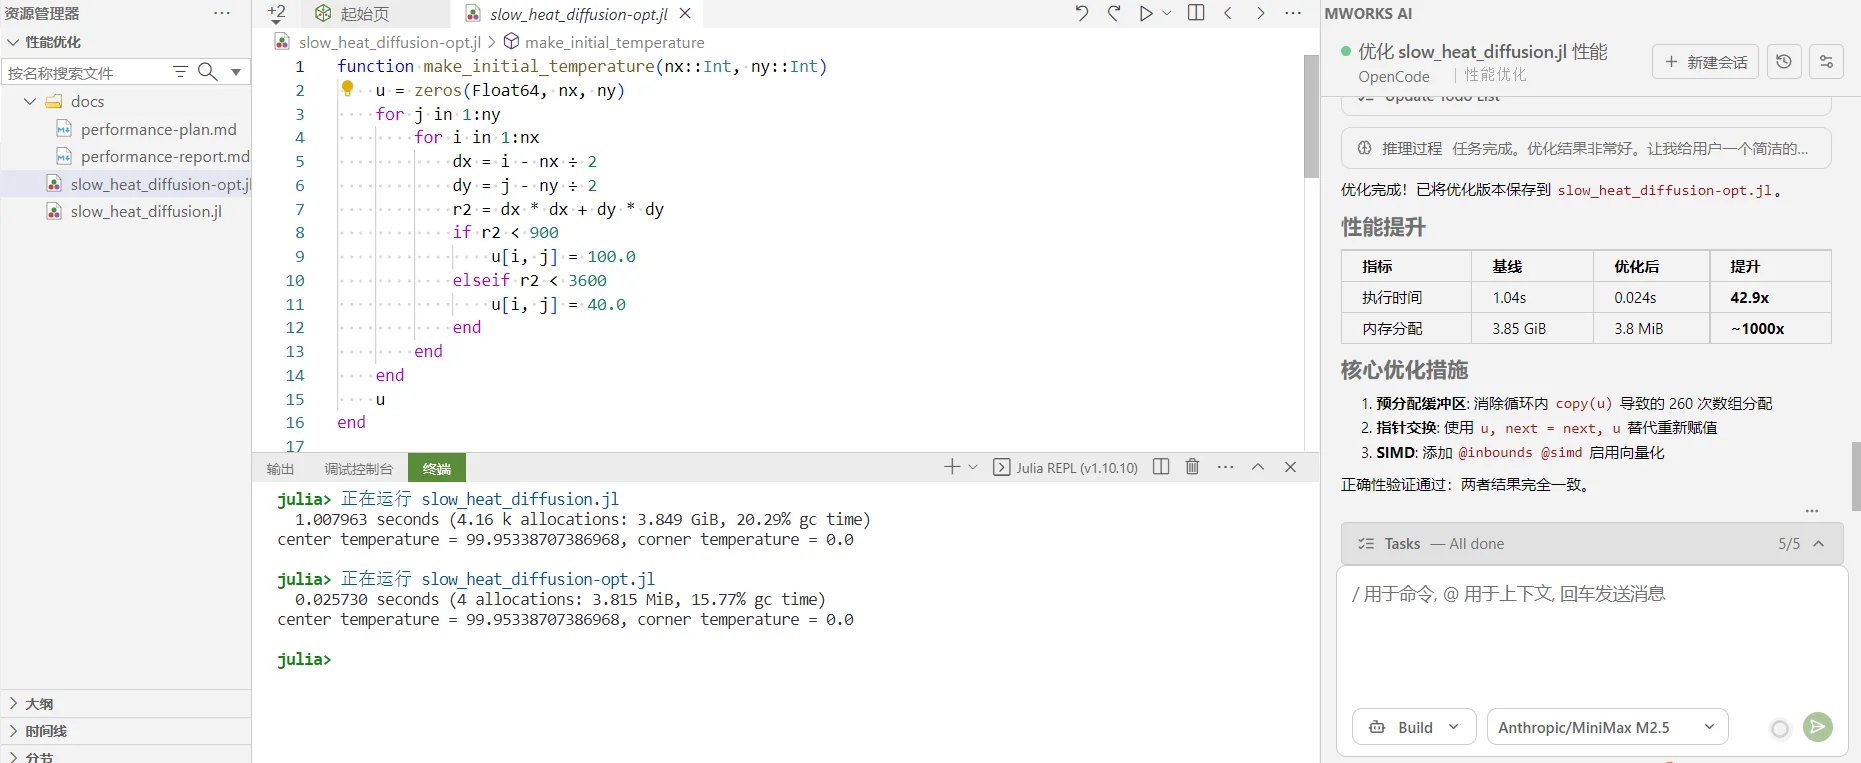Open the search options dropdown arrow
The width and height of the screenshot is (1861, 763).
coord(236,72)
